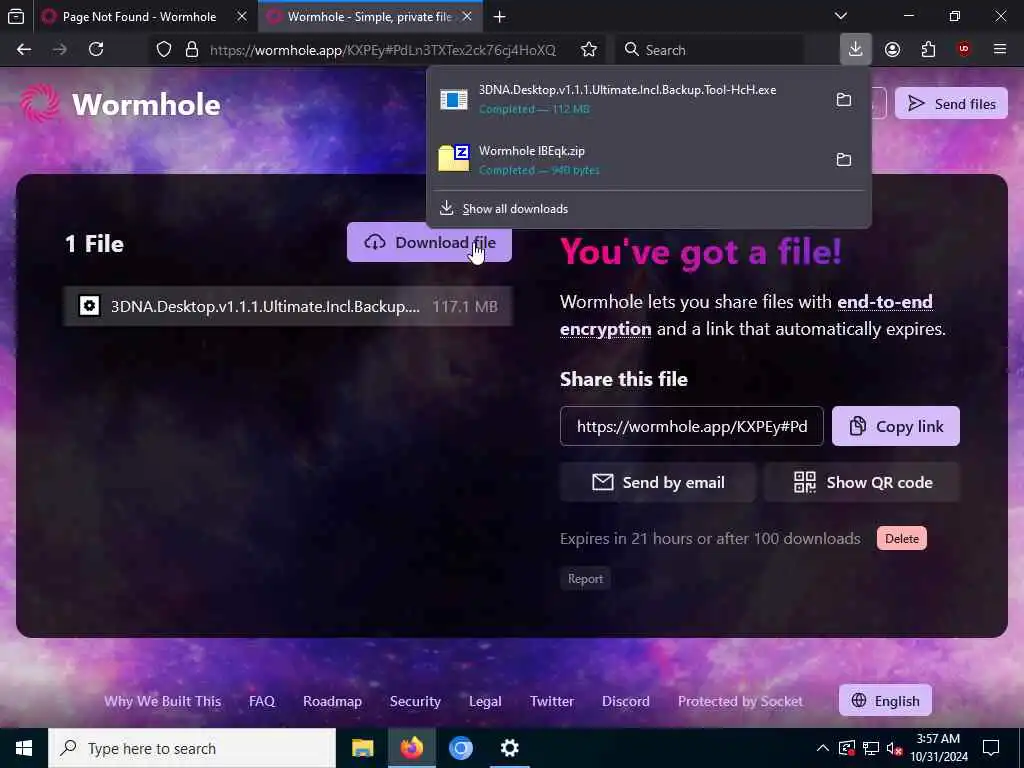Screen dimensions: 1024x768
Task: Click the taskbar search box
Action: tap(192, 748)
